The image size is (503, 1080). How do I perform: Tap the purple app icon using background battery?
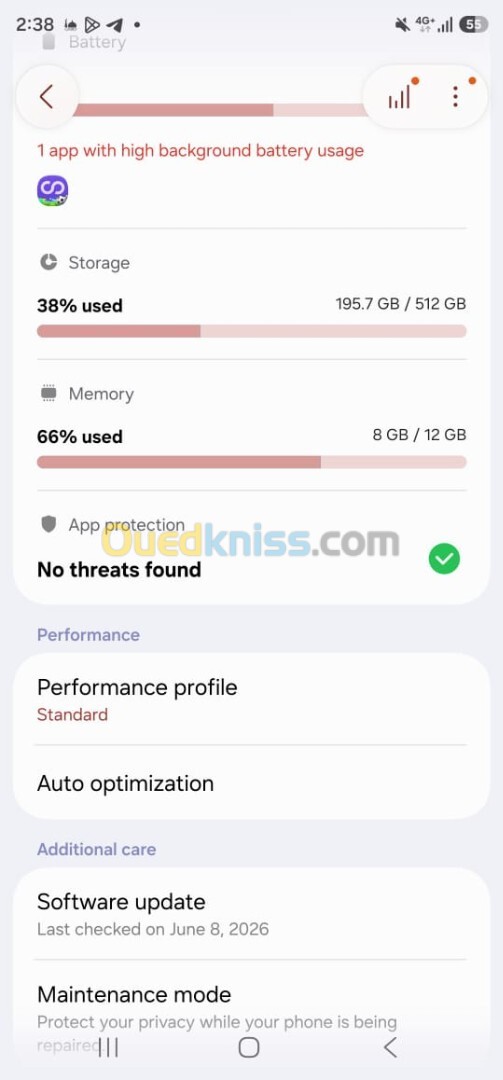(x=52, y=191)
